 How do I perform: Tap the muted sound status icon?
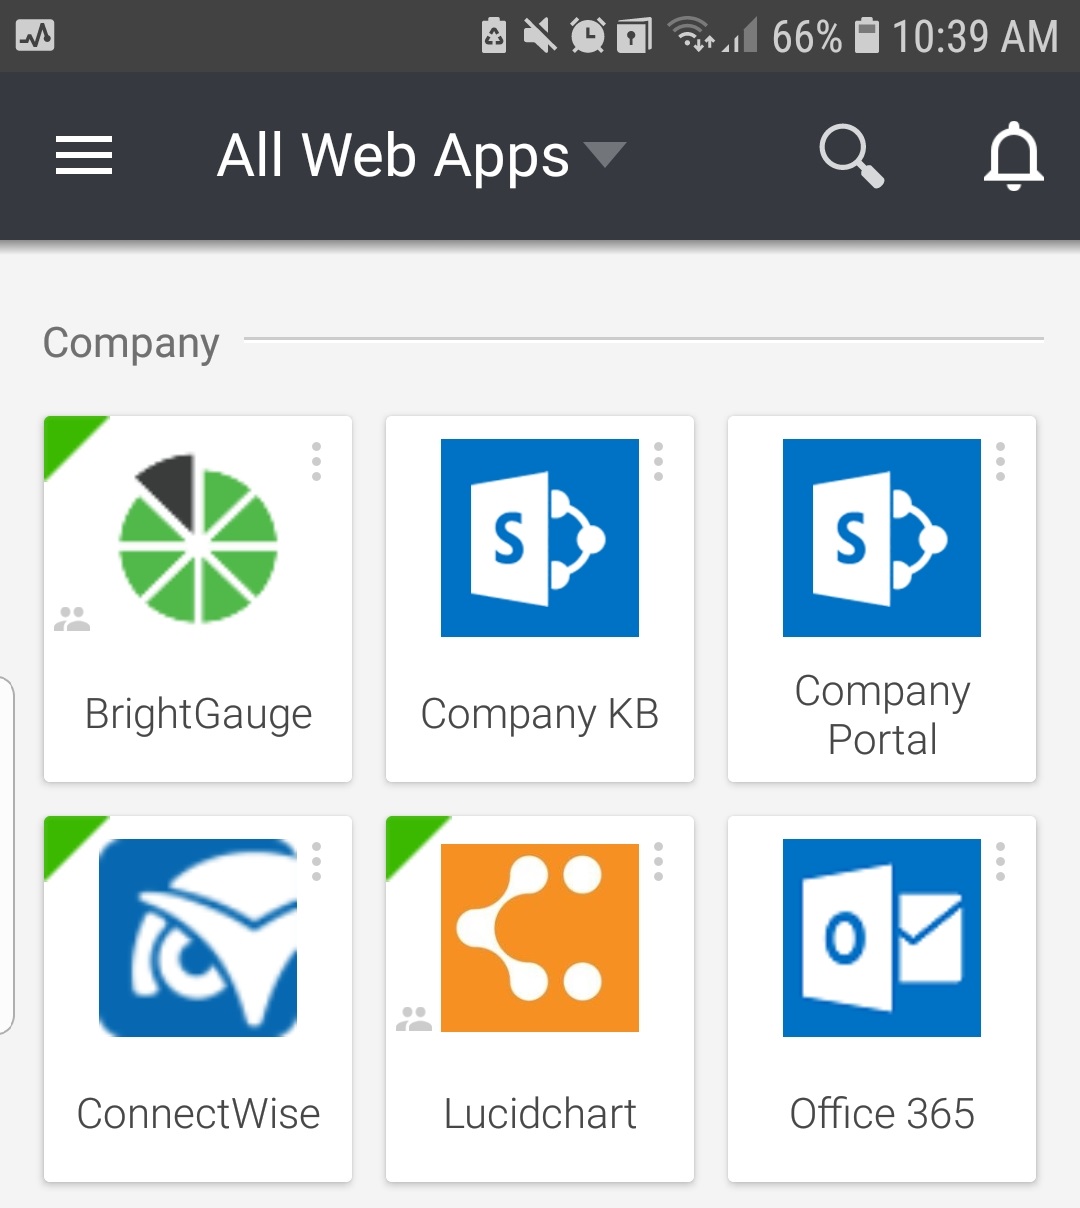540,36
